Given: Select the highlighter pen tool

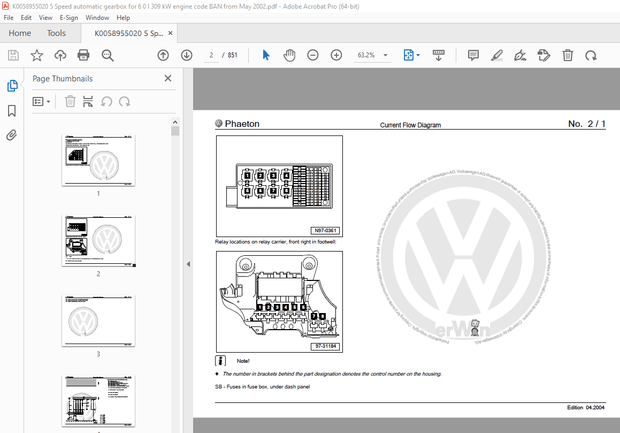Looking at the screenshot, I should [x=497, y=55].
